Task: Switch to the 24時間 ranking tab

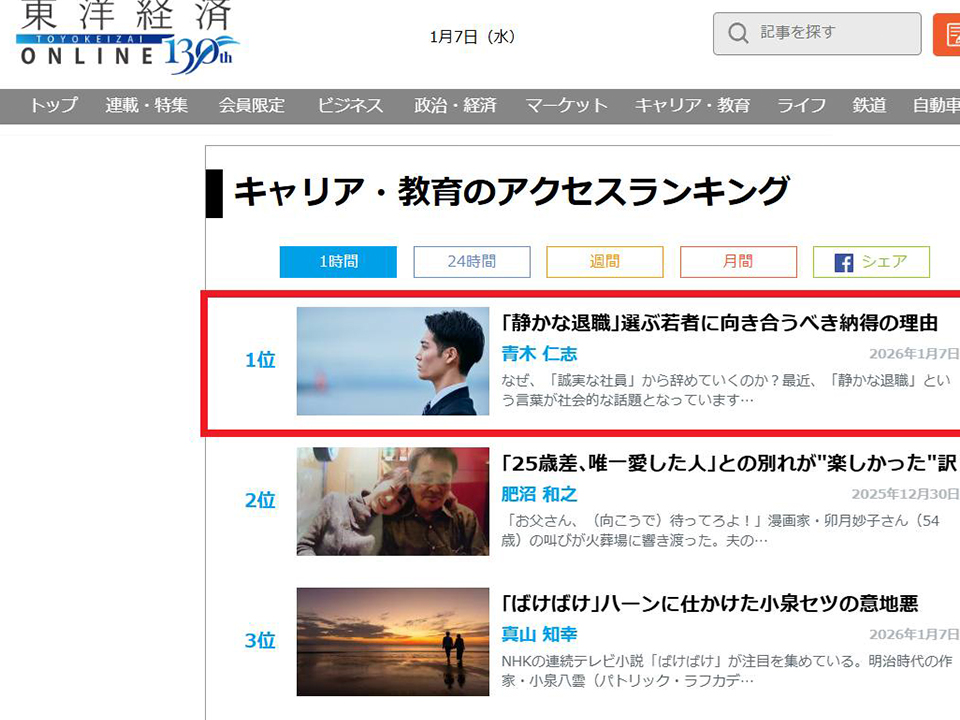Action: tap(471, 262)
